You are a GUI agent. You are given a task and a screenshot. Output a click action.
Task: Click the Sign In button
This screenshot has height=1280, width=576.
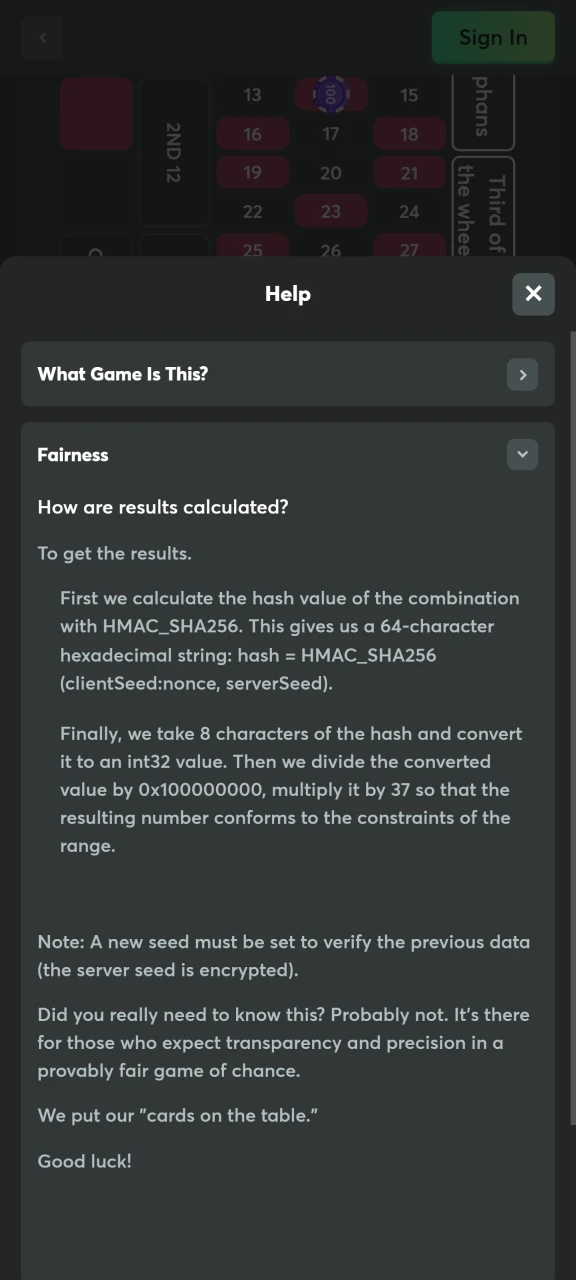493,38
